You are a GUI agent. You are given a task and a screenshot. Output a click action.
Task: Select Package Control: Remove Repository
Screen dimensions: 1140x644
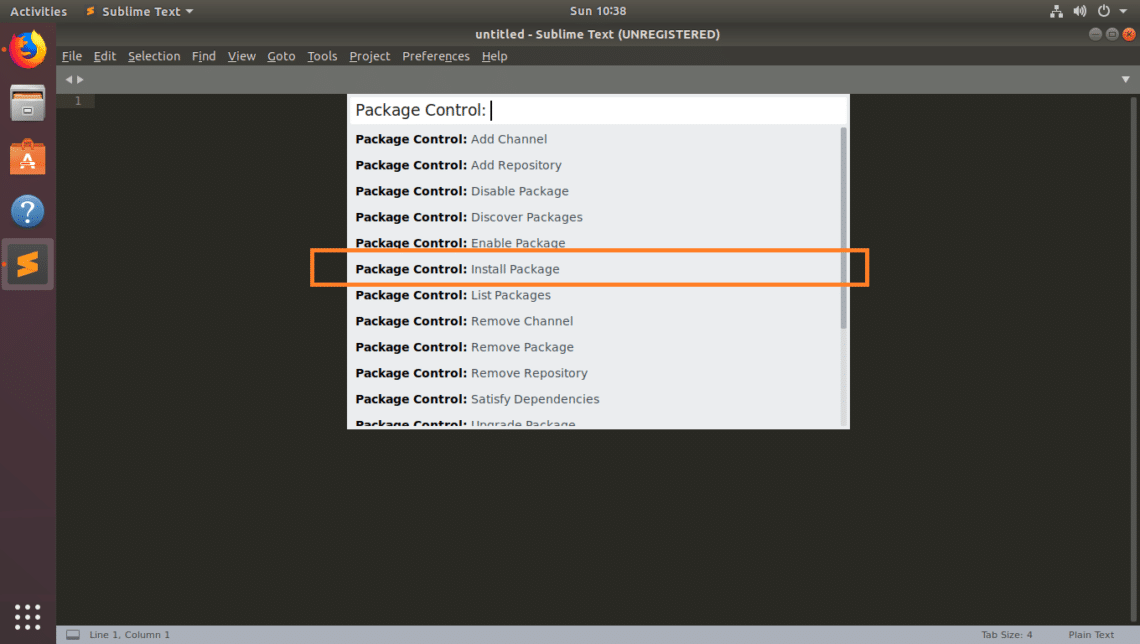tap(594, 373)
